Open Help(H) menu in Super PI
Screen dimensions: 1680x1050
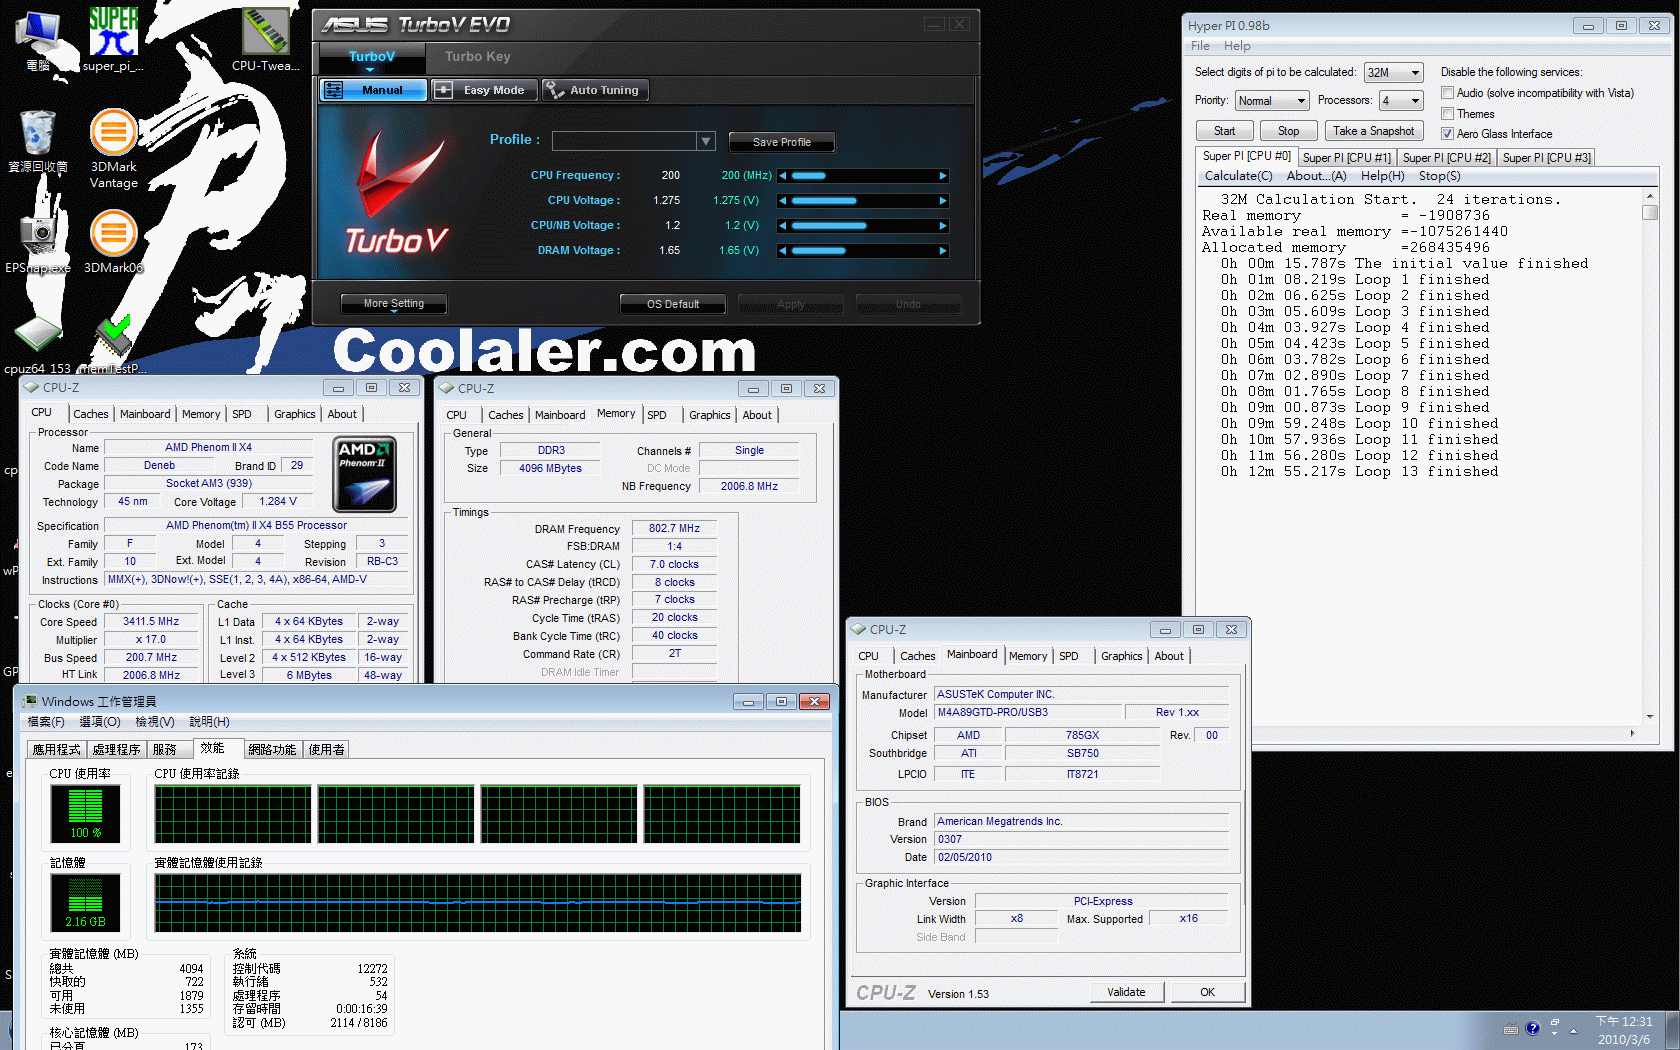pos(1382,176)
